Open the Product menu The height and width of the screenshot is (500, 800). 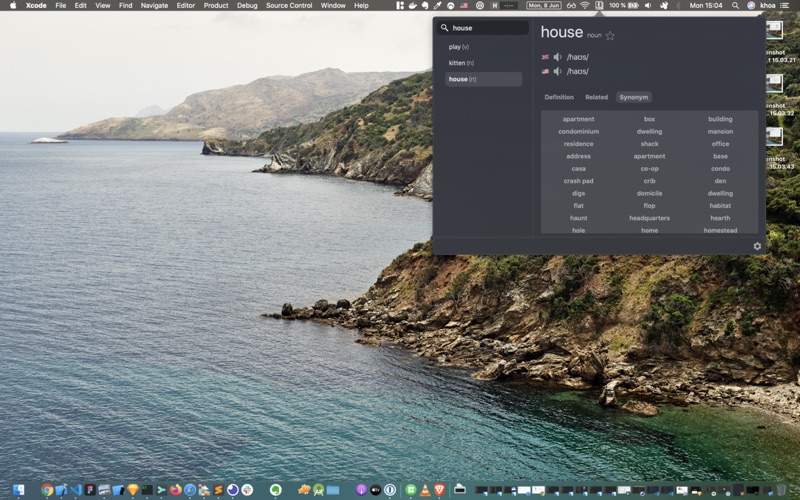tap(216, 6)
